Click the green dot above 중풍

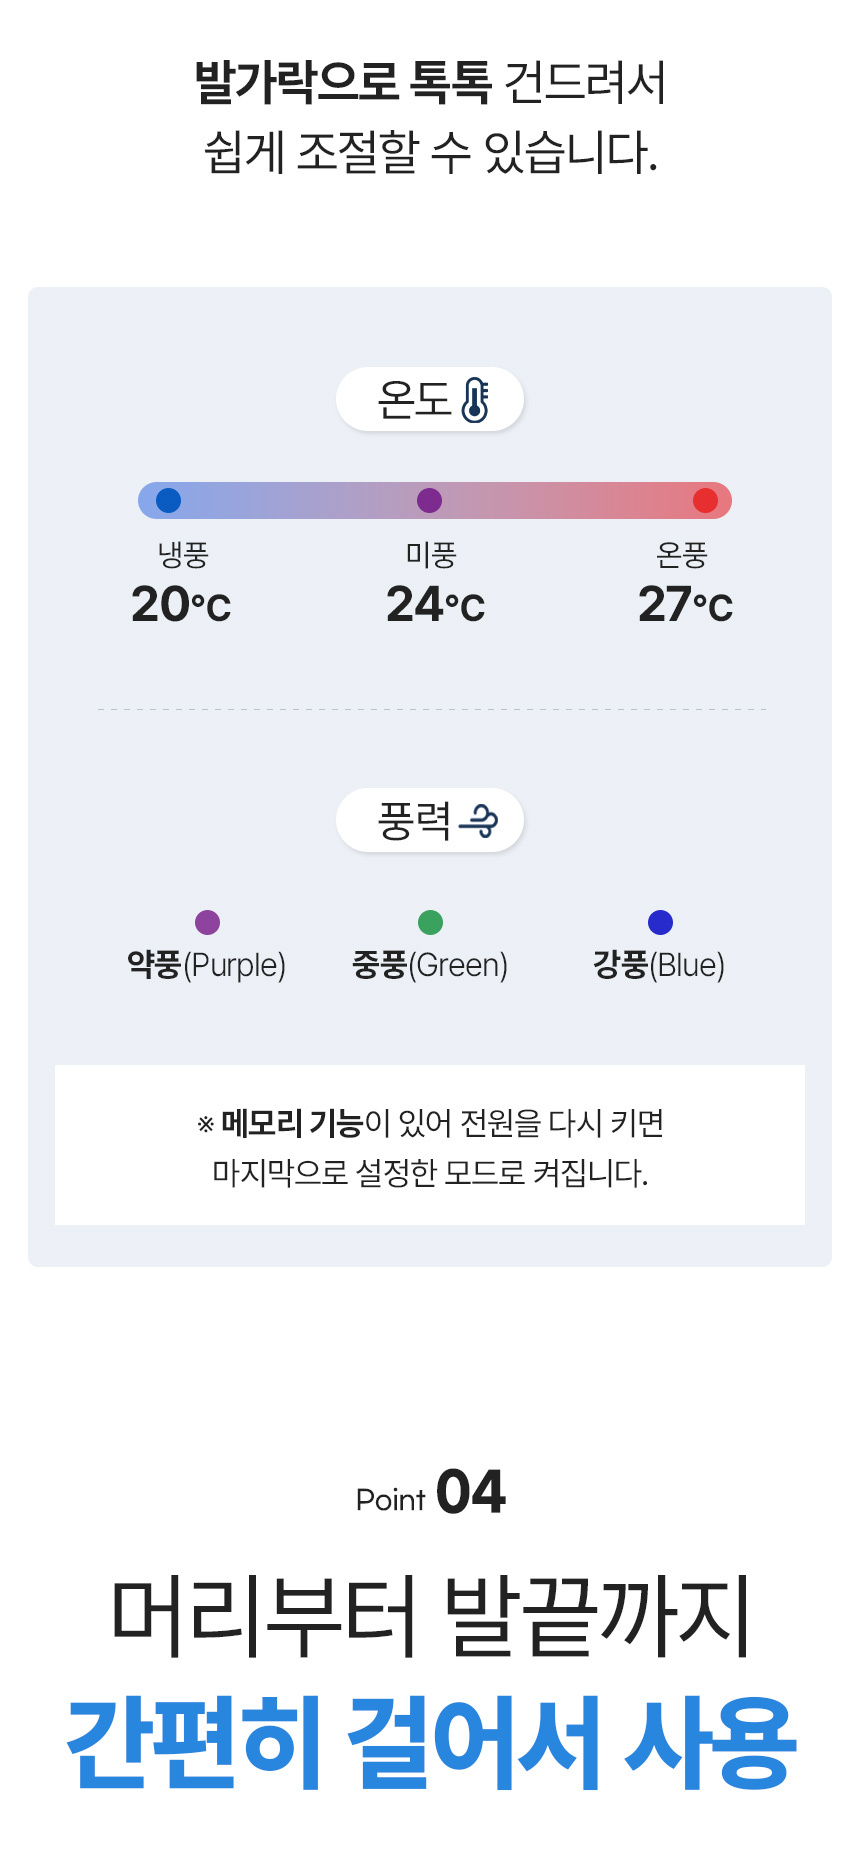430,922
